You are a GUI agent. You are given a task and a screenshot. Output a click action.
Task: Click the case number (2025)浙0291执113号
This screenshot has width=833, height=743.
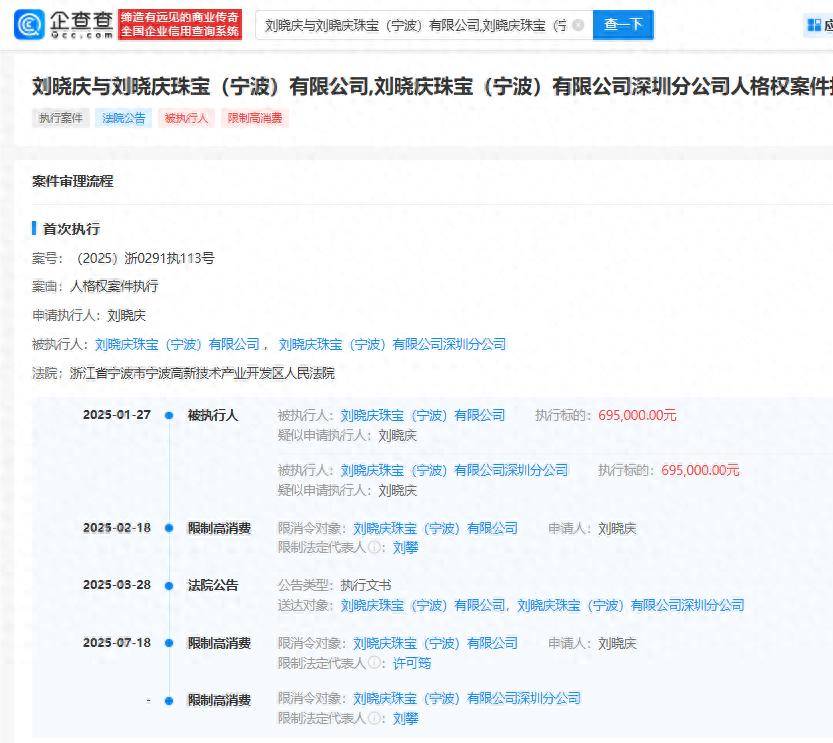pyautogui.click(x=143, y=258)
